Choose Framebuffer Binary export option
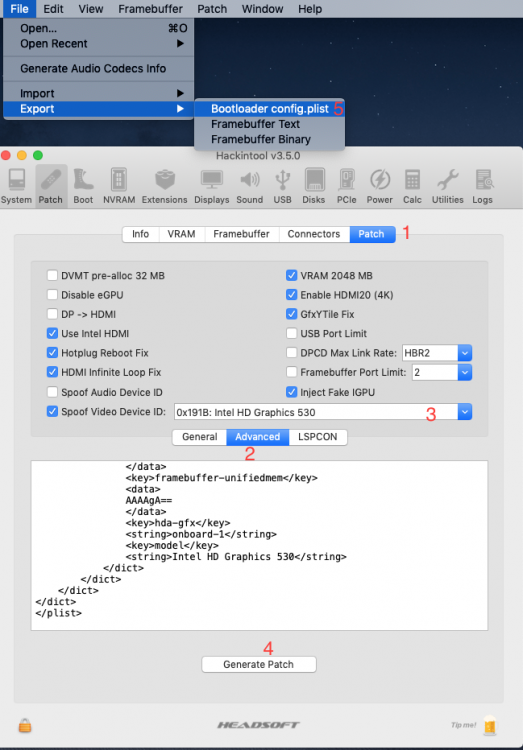Viewport: 523px width, 750px height. tap(270, 139)
